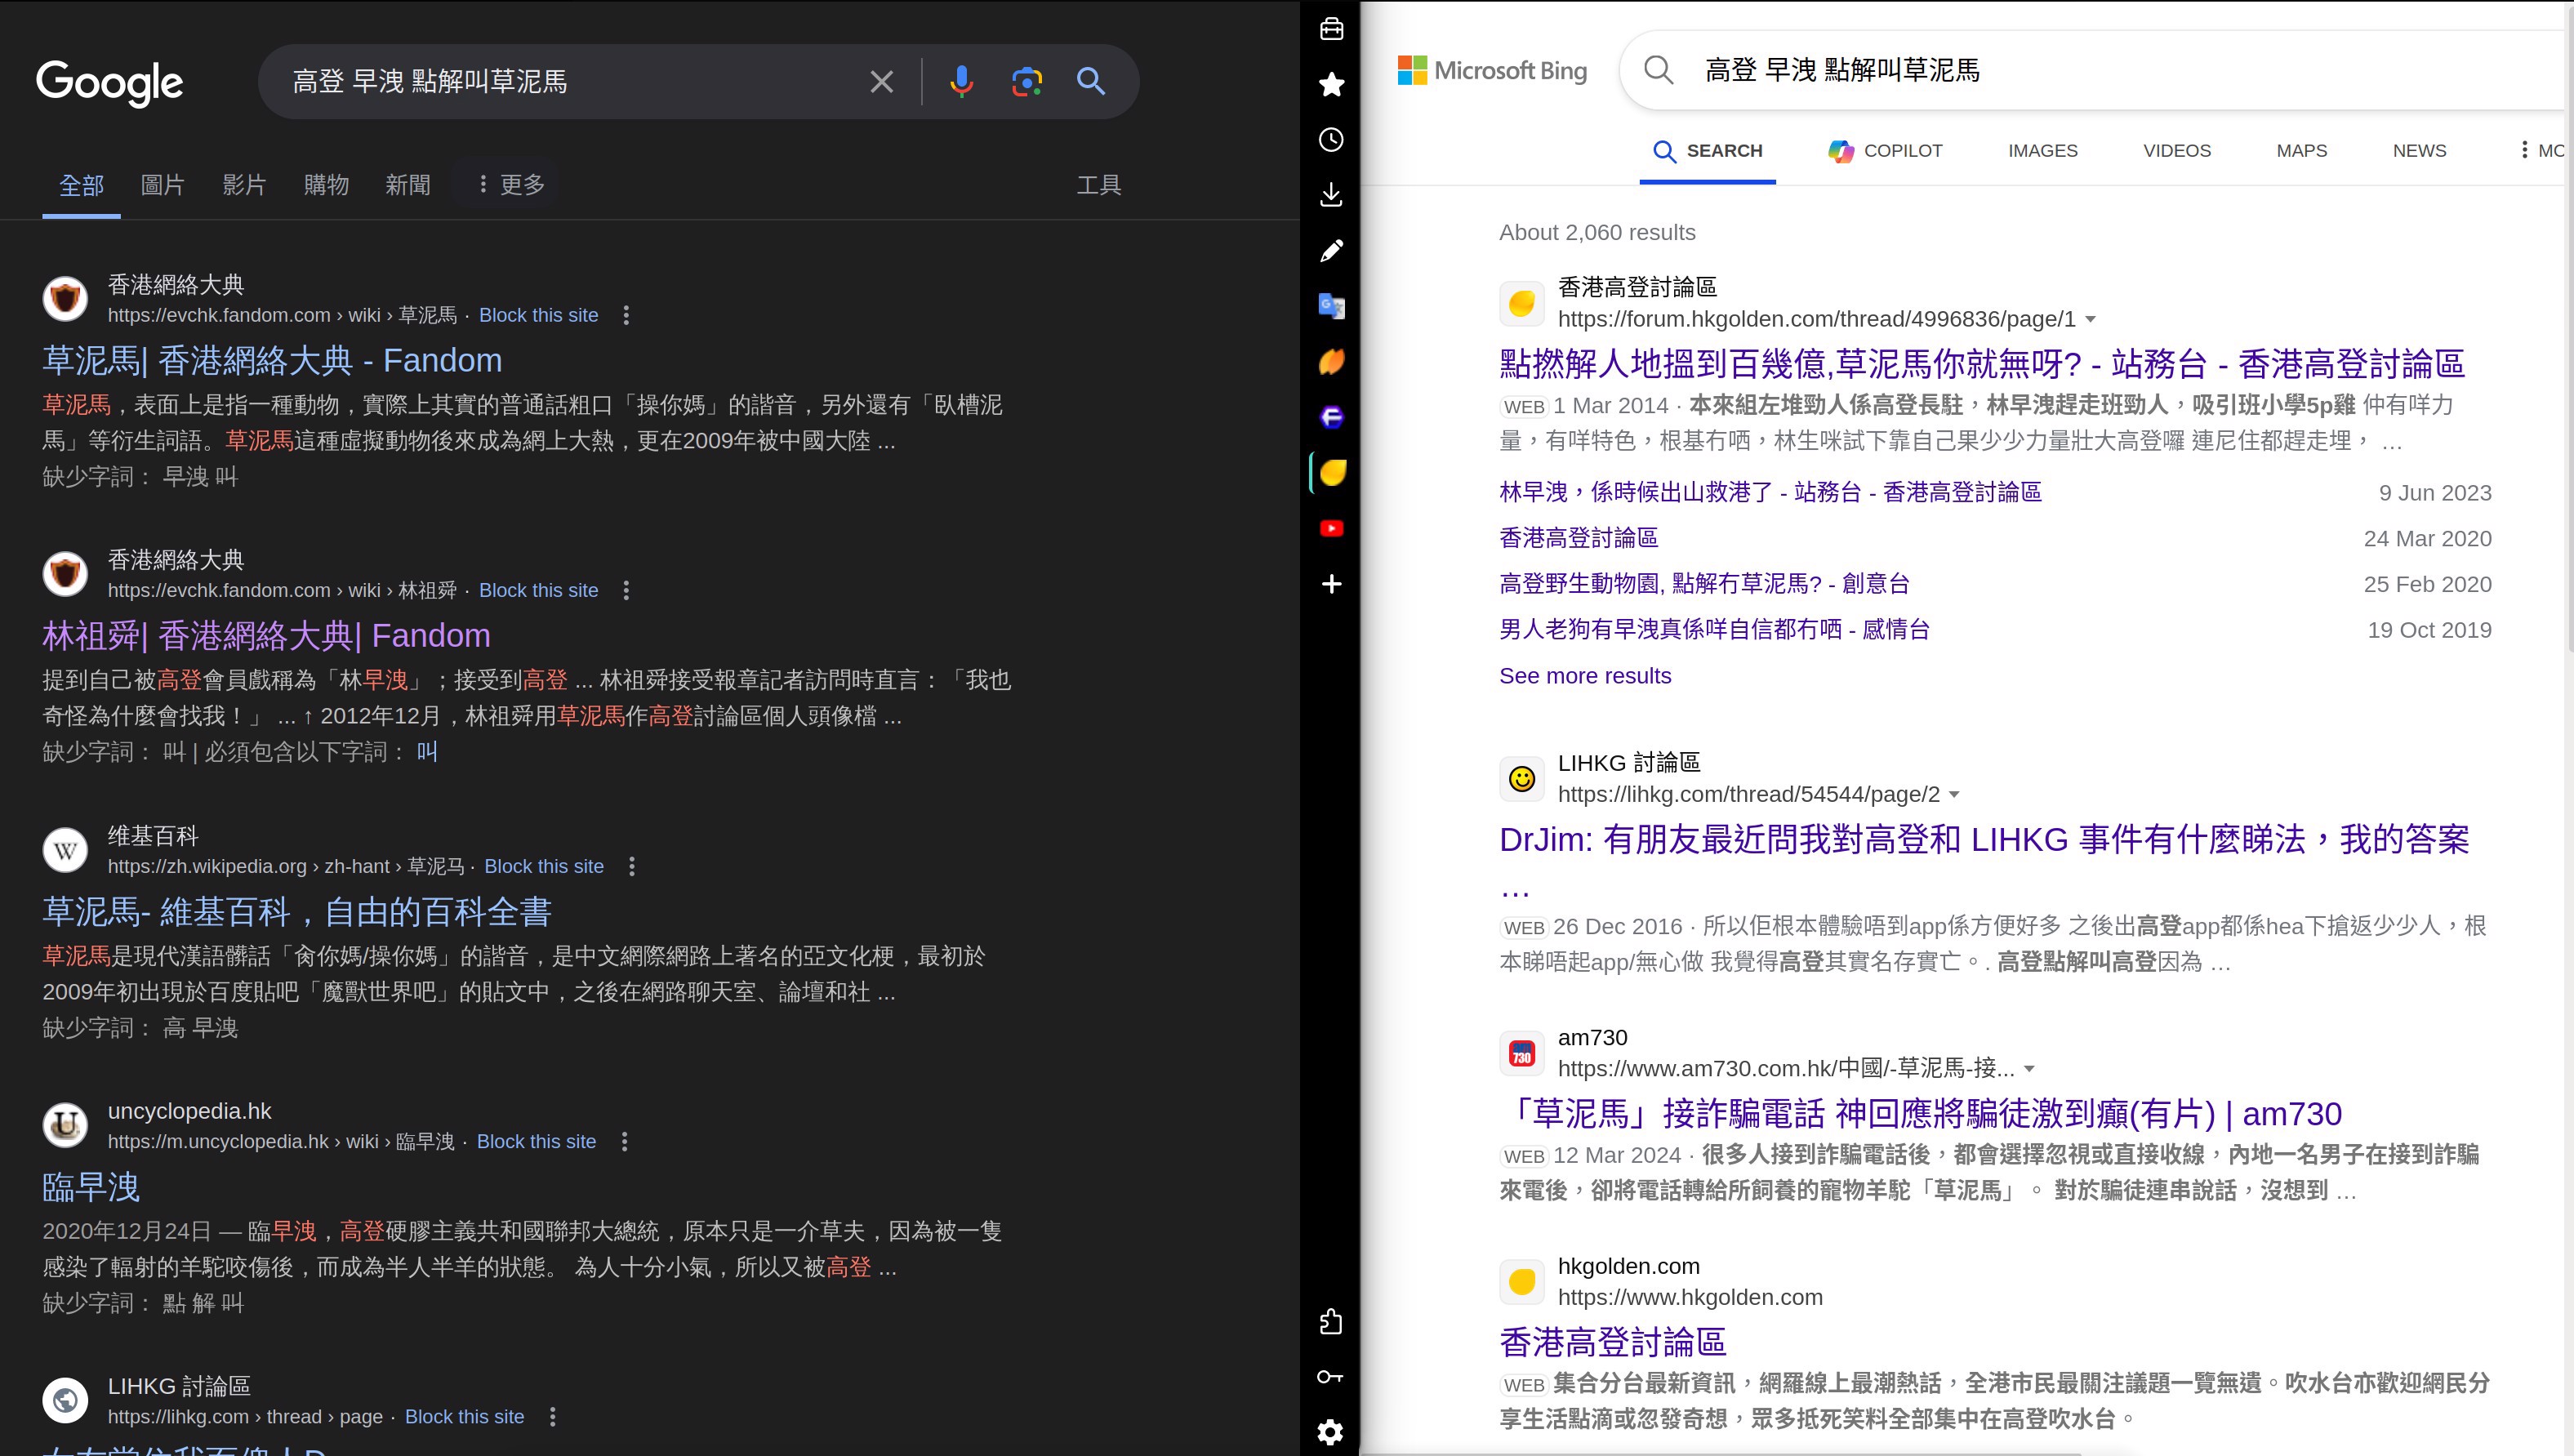Image resolution: width=2574 pixels, height=1456 pixels.
Task: Switch to Google 新聞 tab
Action: tap(408, 185)
